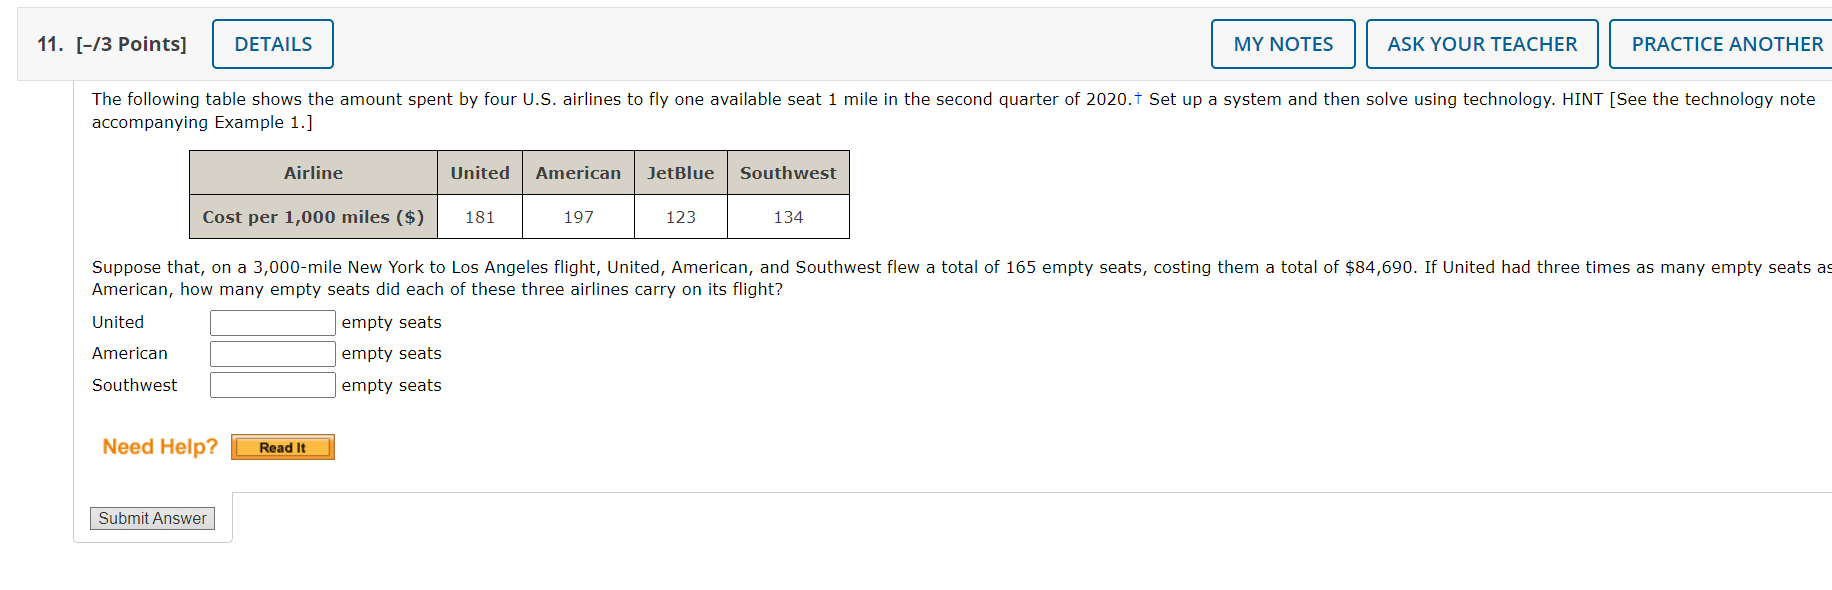Click the Southwest cost value 134
Image resolution: width=1832 pixels, height=590 pixels.
point(787,216)
